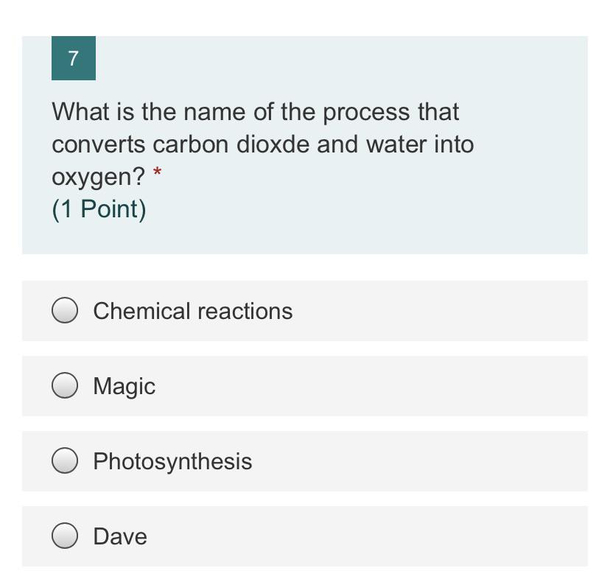The height and width of the screenshot is (582, 610).
Task: Click the red required asterisk
Action: click(x=157, y=176)
